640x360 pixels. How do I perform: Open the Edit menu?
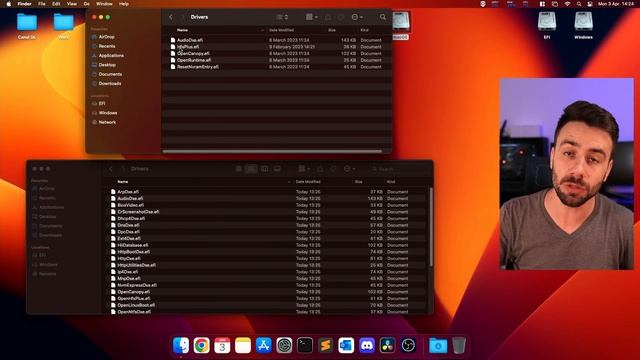coord(56,4)
